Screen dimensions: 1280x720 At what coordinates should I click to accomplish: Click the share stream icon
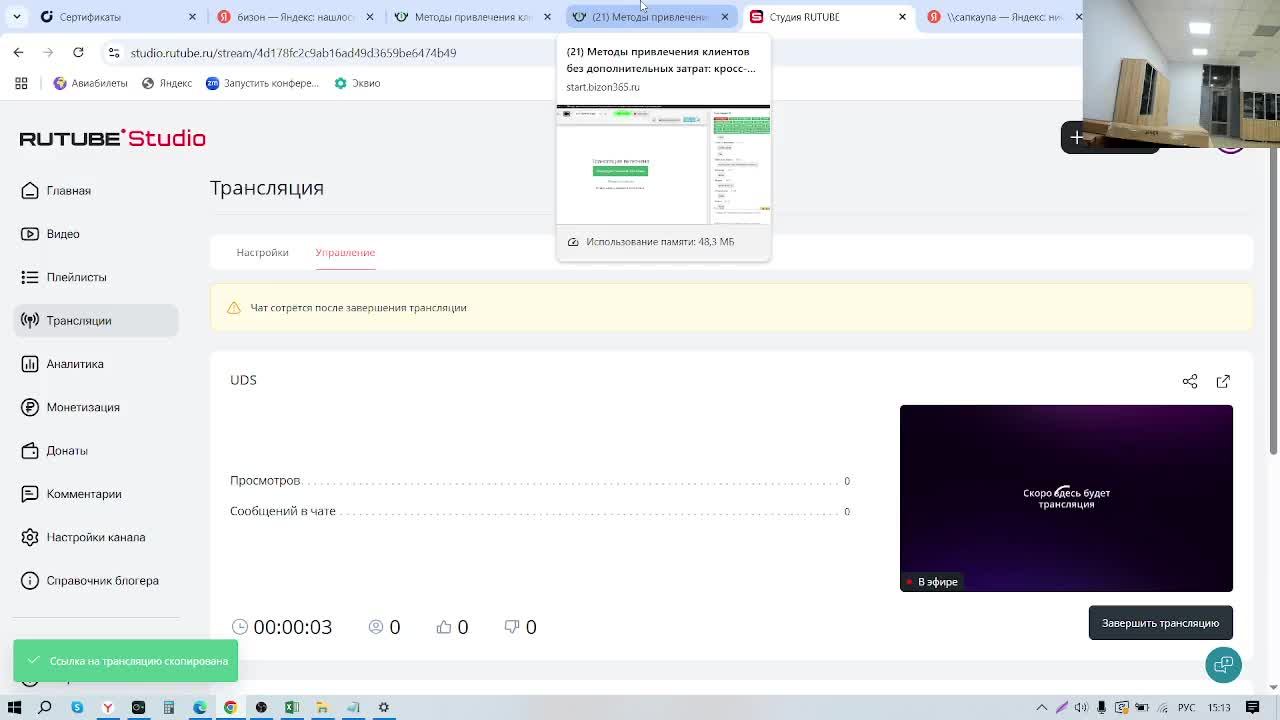(1190, 381)
